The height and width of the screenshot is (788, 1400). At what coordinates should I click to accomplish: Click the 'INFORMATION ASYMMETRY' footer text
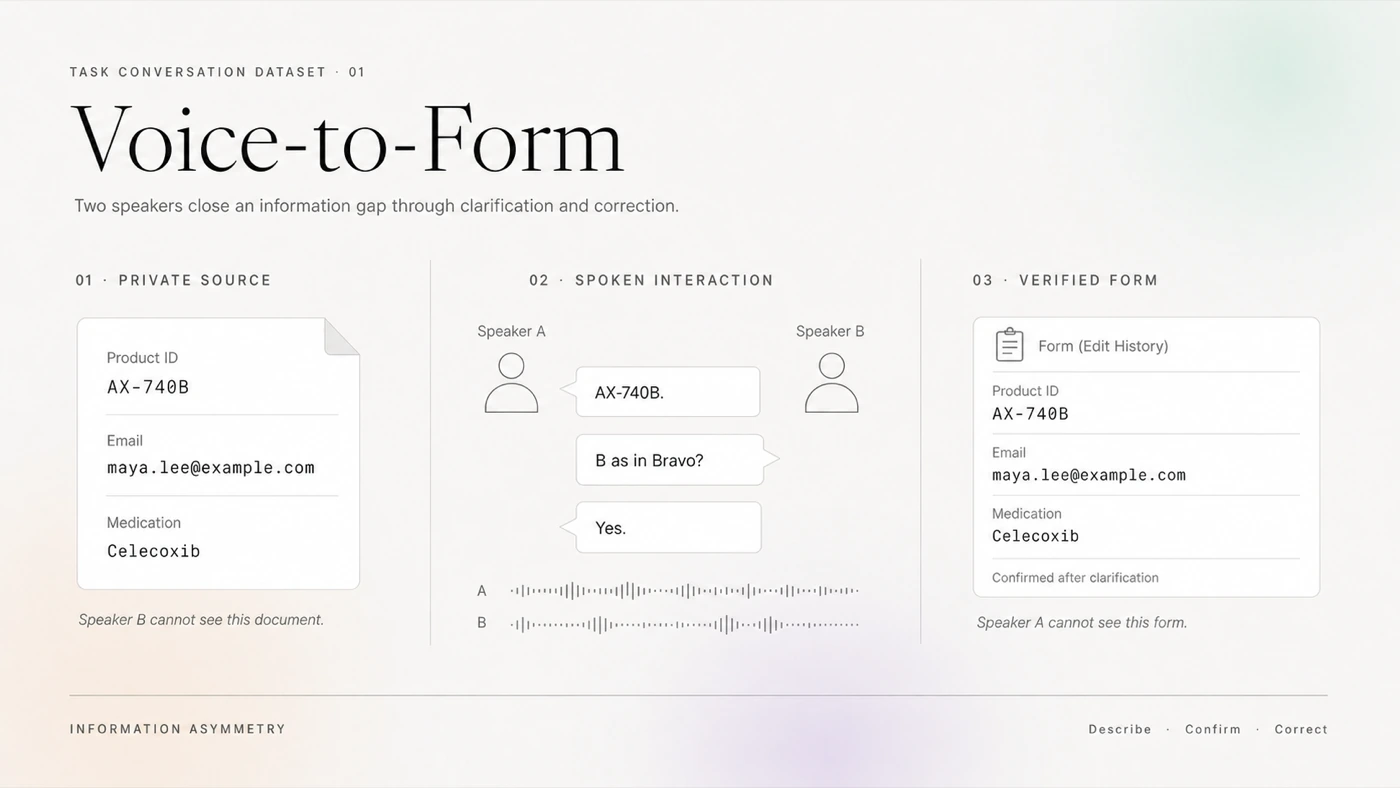point(178,729)
